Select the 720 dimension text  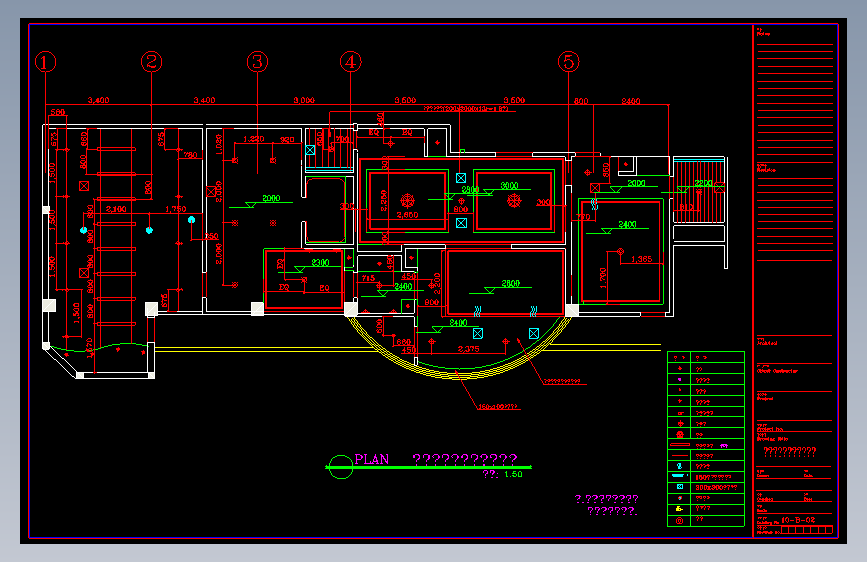[x=584, y=217]
